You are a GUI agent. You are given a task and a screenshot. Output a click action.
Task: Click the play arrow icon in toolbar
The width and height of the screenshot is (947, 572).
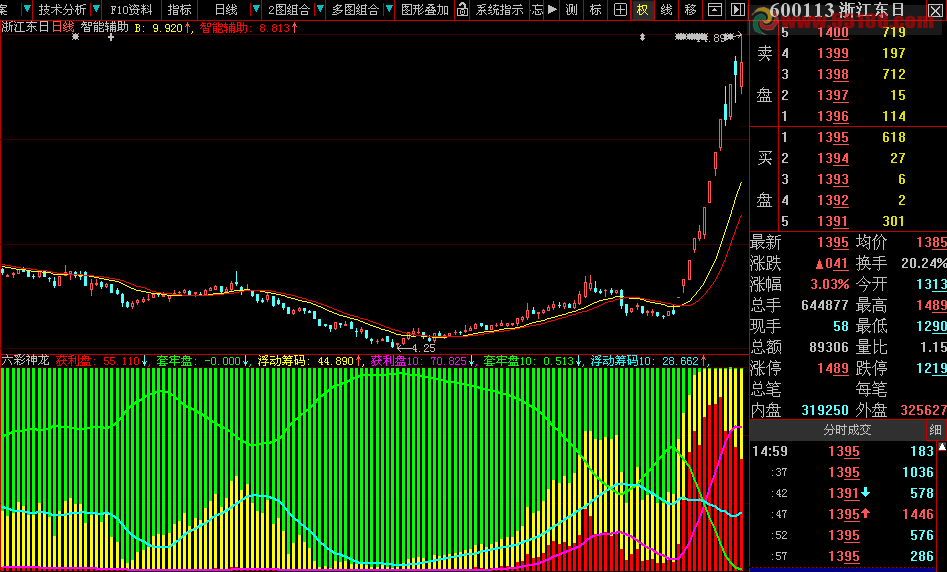click(552, 10)
